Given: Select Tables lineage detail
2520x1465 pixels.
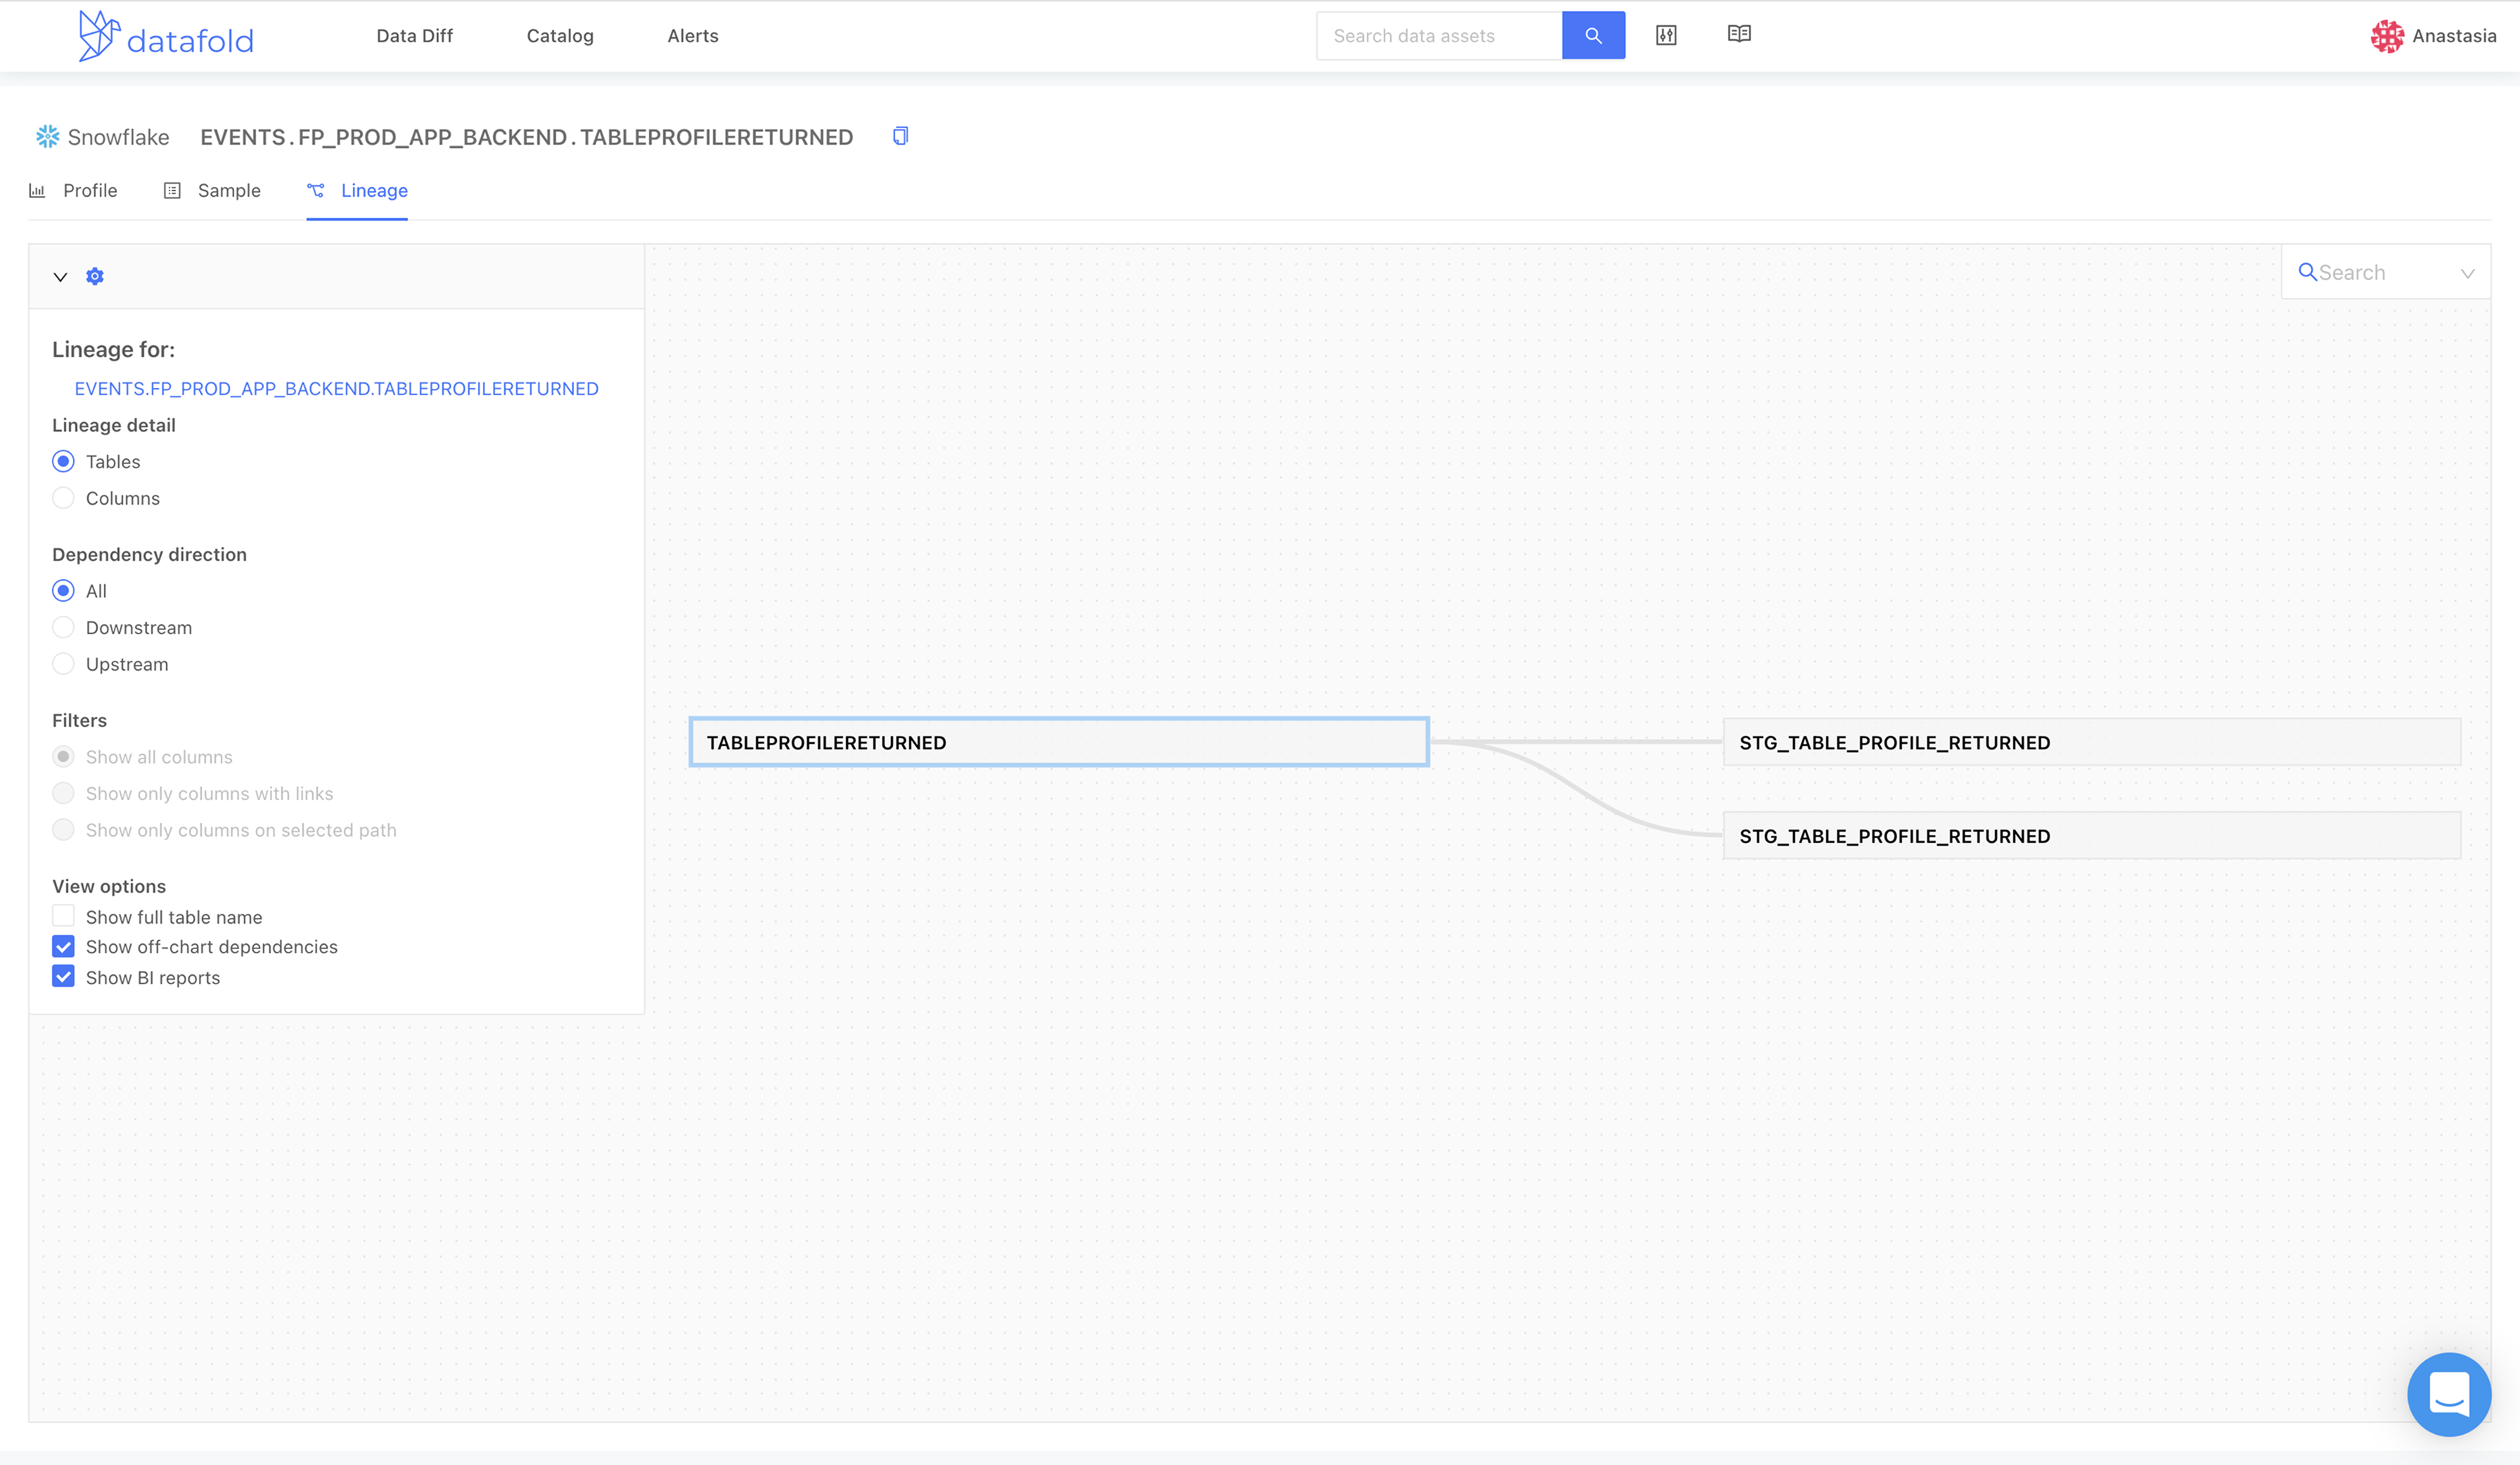Looking at the screenshot, I should (63, 461).
